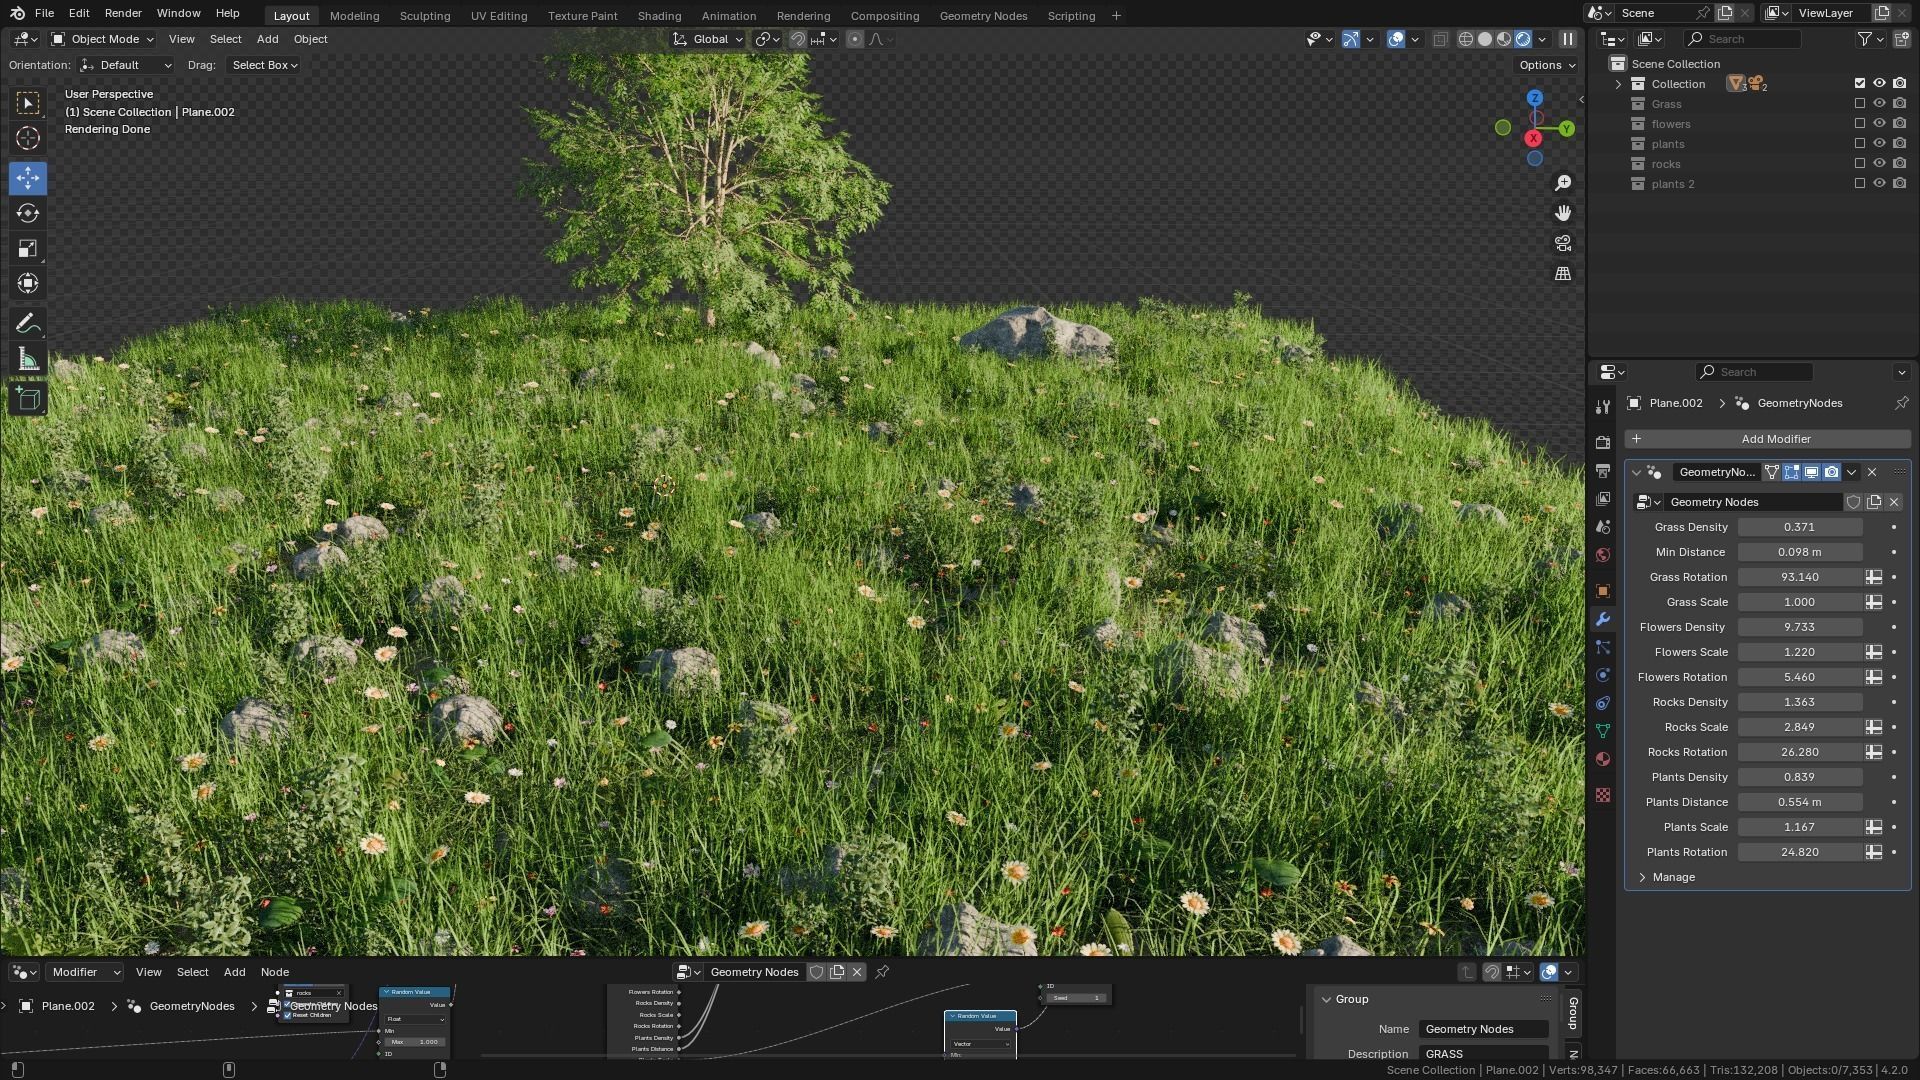Toggle Snap magnet in header

click(x=797, y=39)
